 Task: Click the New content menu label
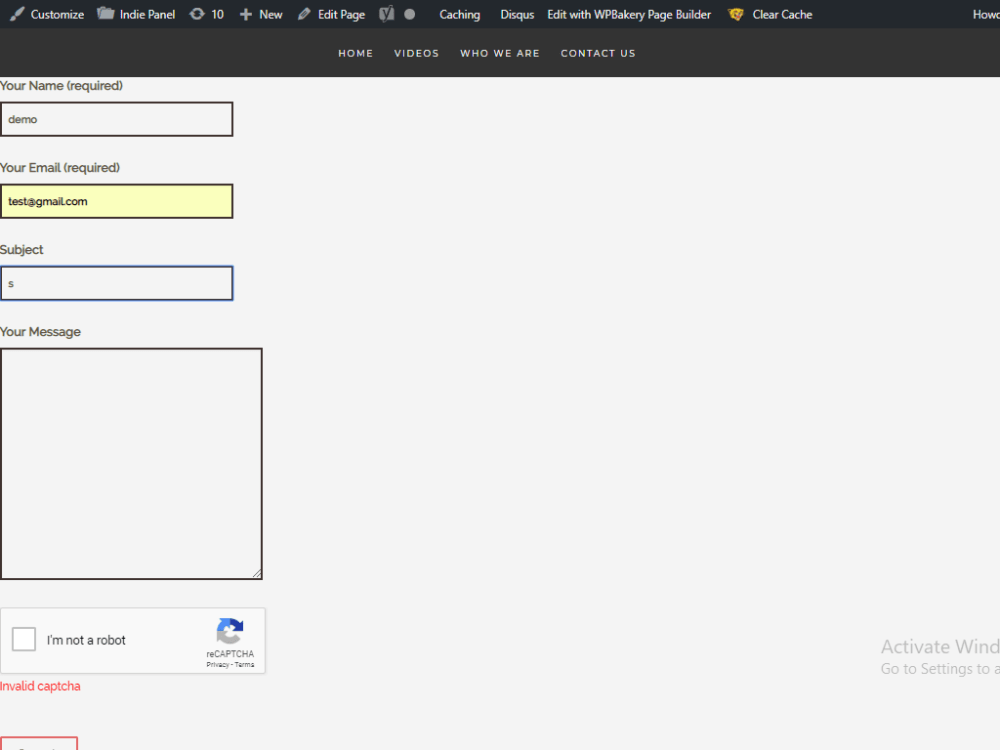[270, 14]
